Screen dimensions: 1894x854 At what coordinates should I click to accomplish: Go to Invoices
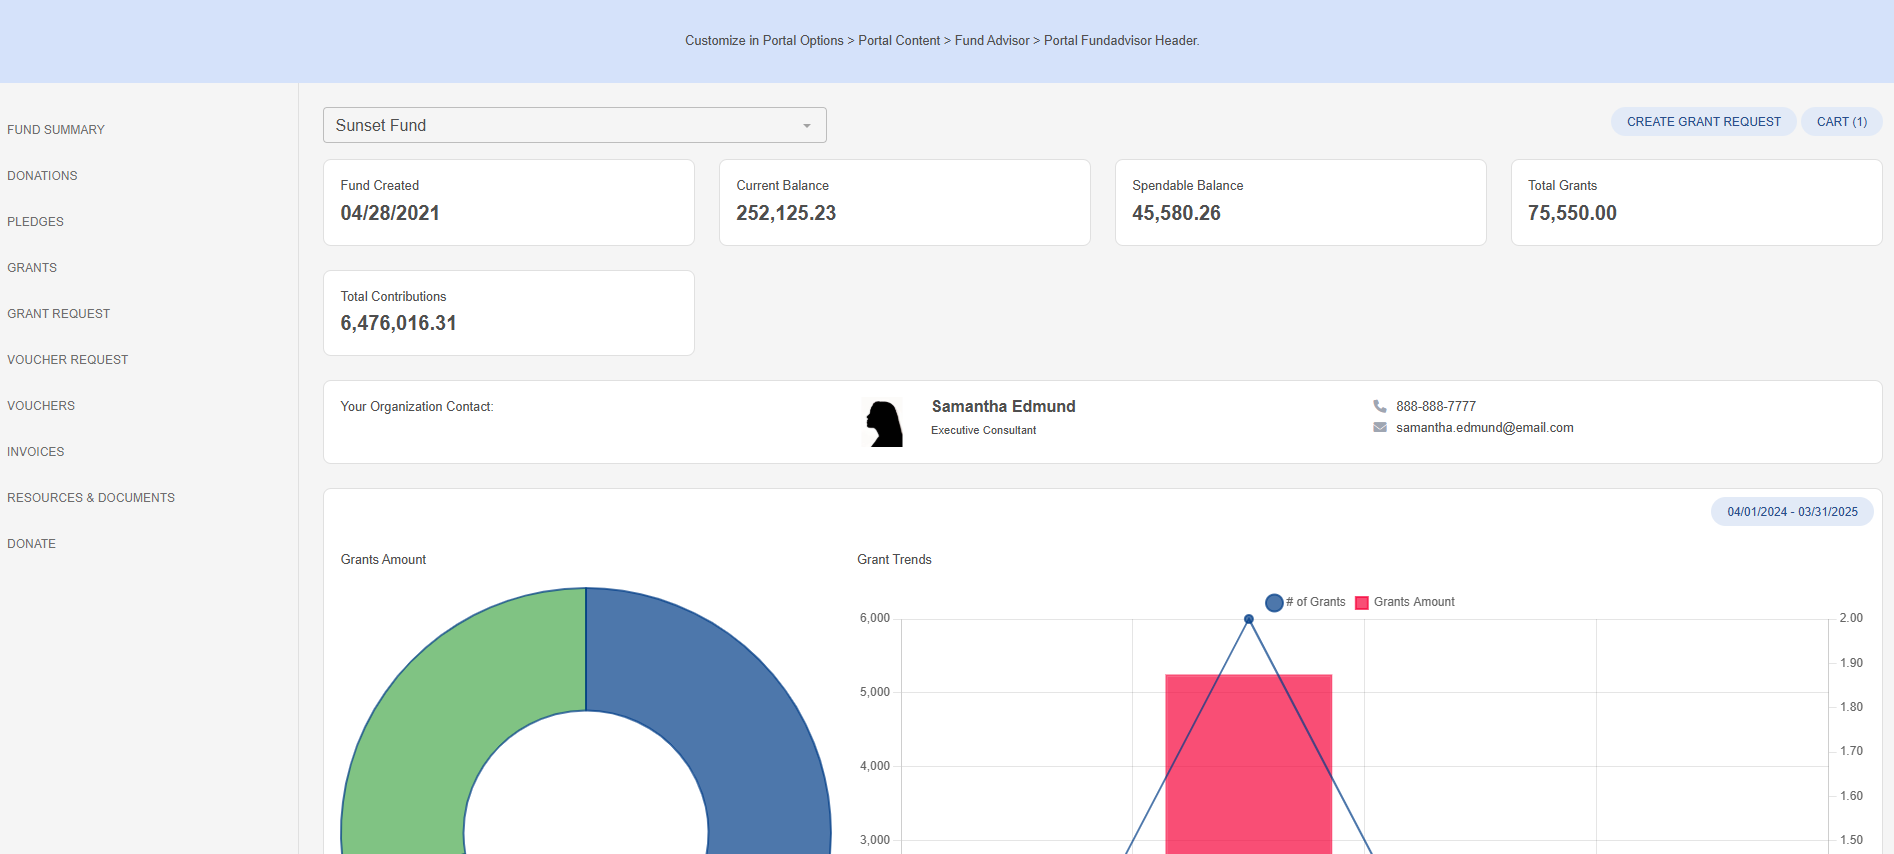pyautogui.click(x=35, y=452)
